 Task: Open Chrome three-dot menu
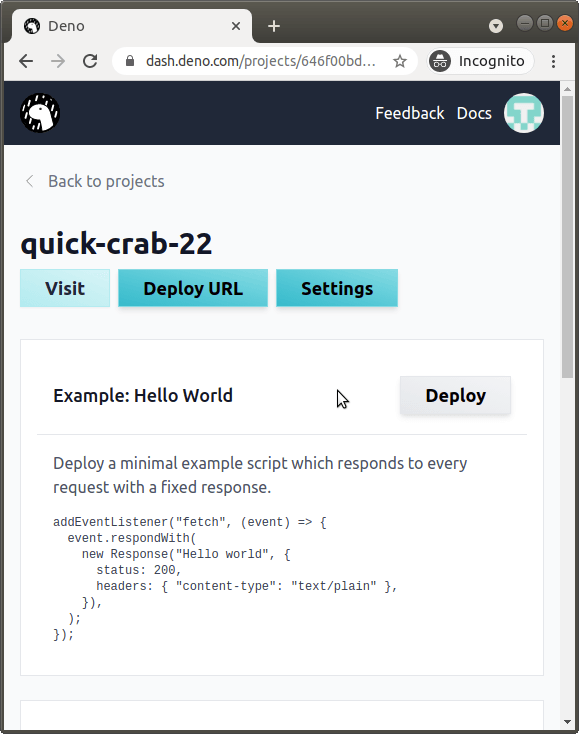click(553, 61)
